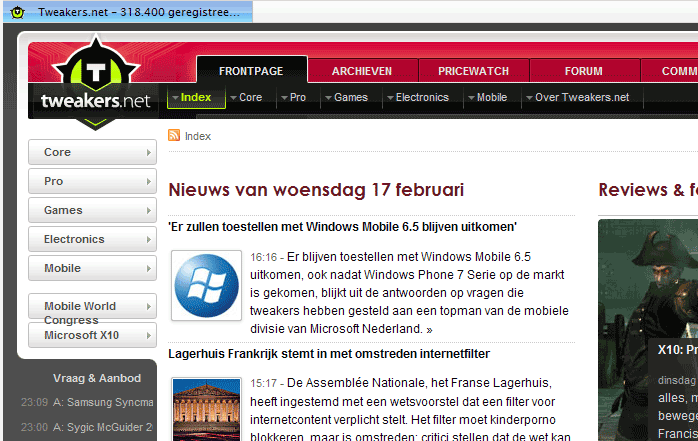Switch to the PRICEWATCH tab

(x=473, y=71)
